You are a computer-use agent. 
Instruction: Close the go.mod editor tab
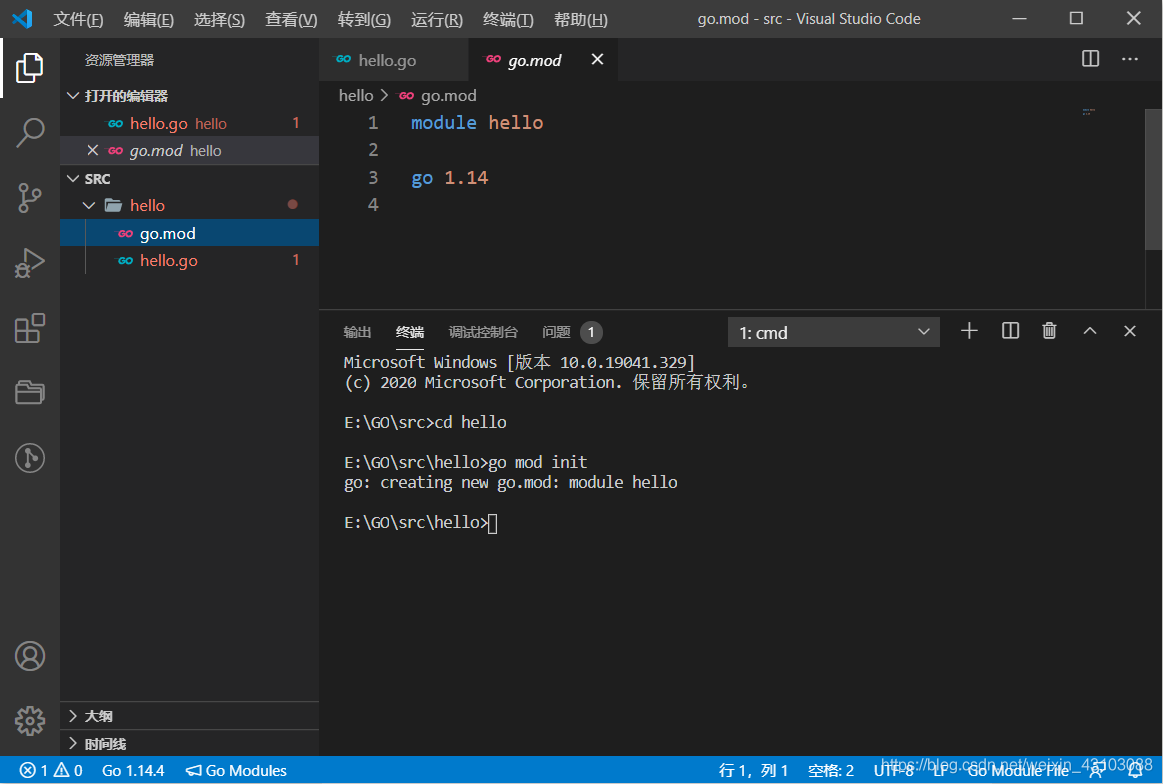click(597, 59)
